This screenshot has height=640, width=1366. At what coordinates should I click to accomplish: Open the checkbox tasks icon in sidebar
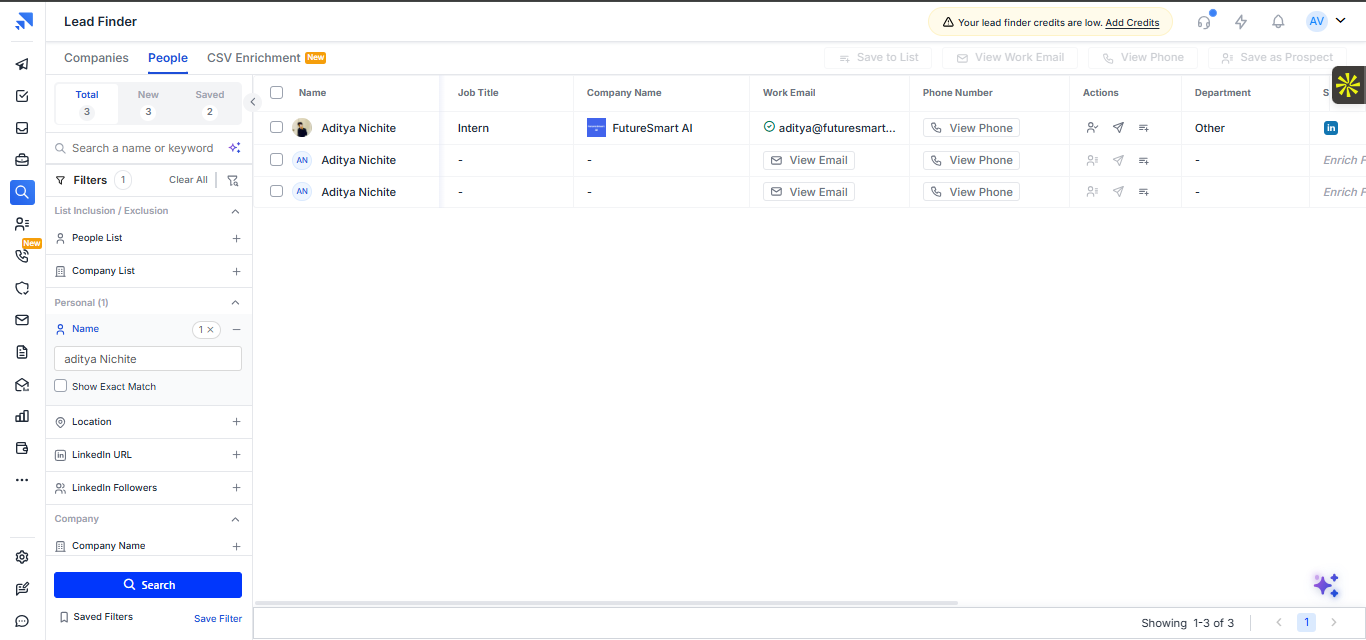point(22,96)
